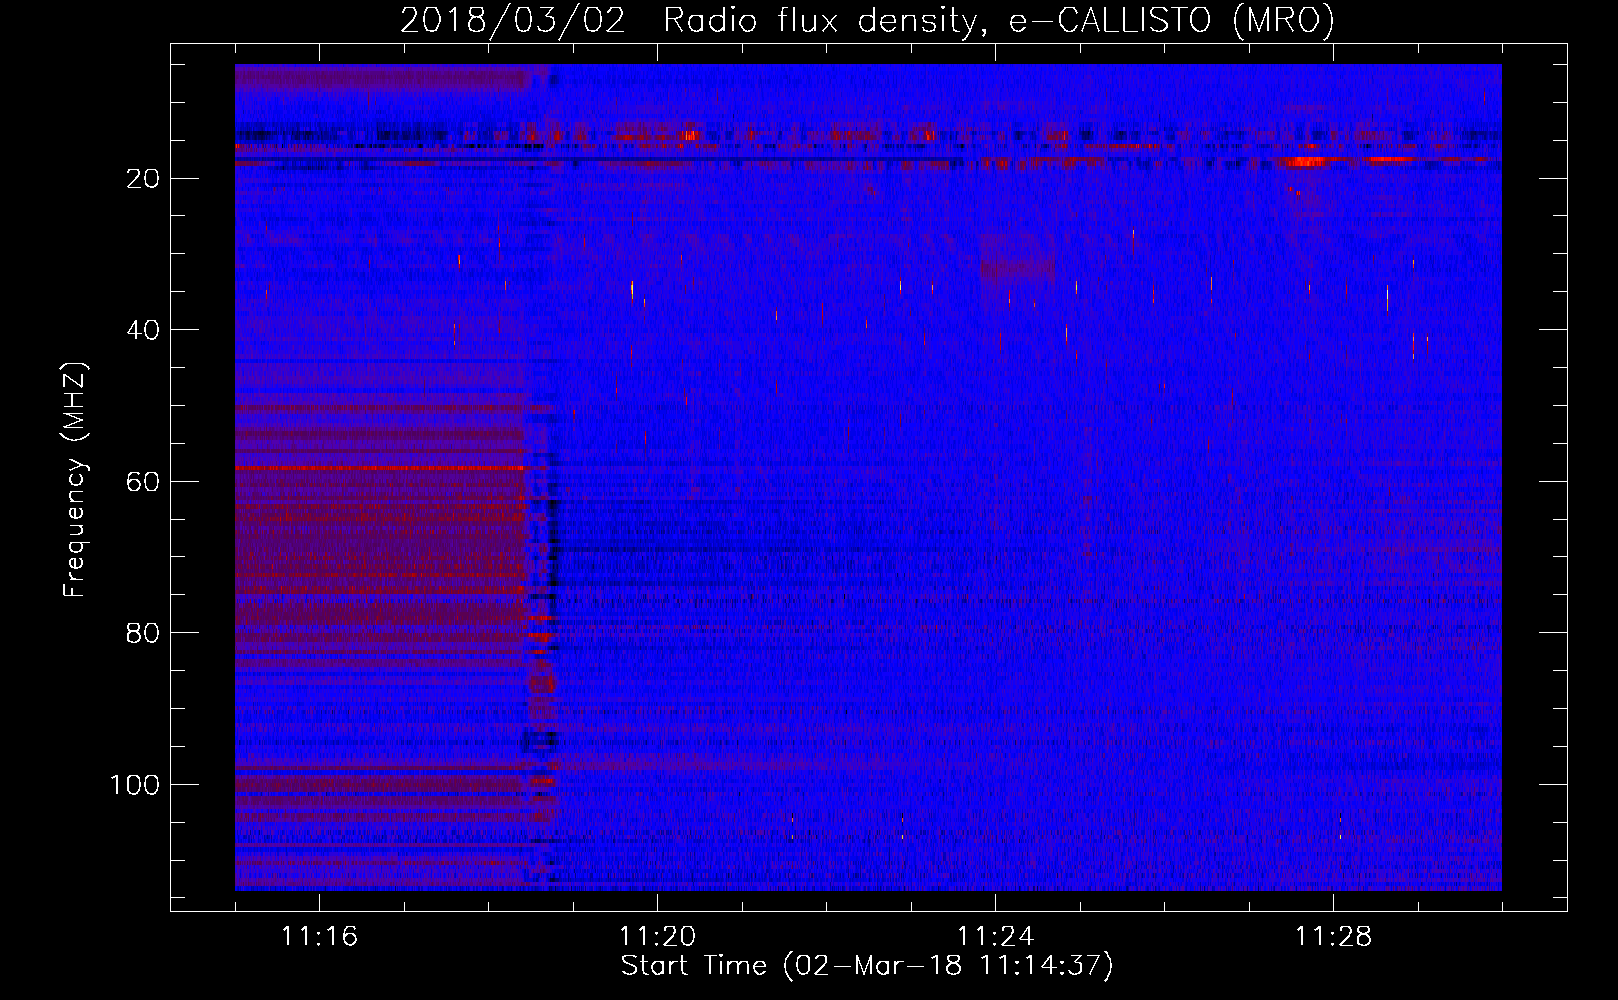Click the 60 MHz frequency tick label
This screenshot has height=1000, width=1618.
point(143,482)
